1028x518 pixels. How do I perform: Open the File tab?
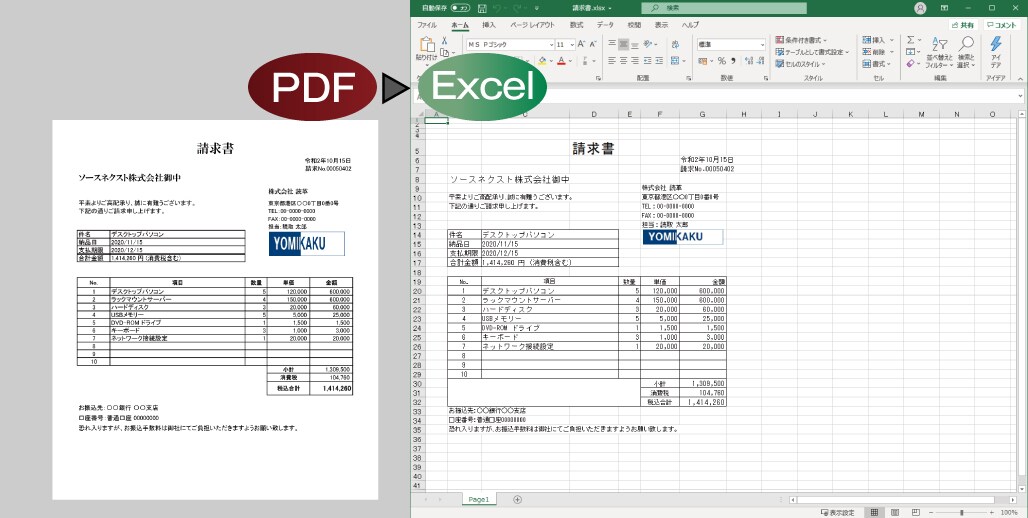coord(427,25)
